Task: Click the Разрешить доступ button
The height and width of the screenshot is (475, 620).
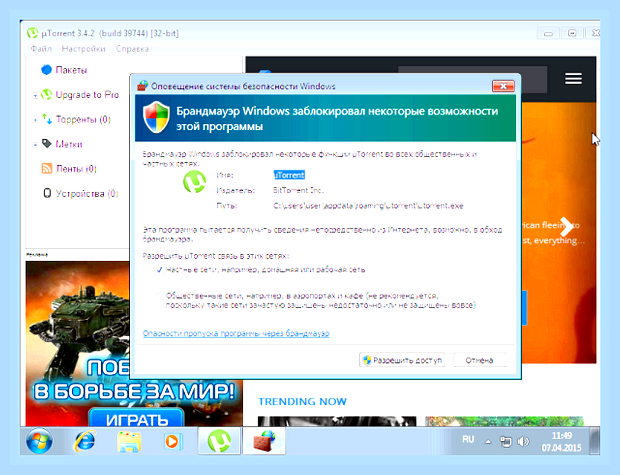Action: click(402, 360)
